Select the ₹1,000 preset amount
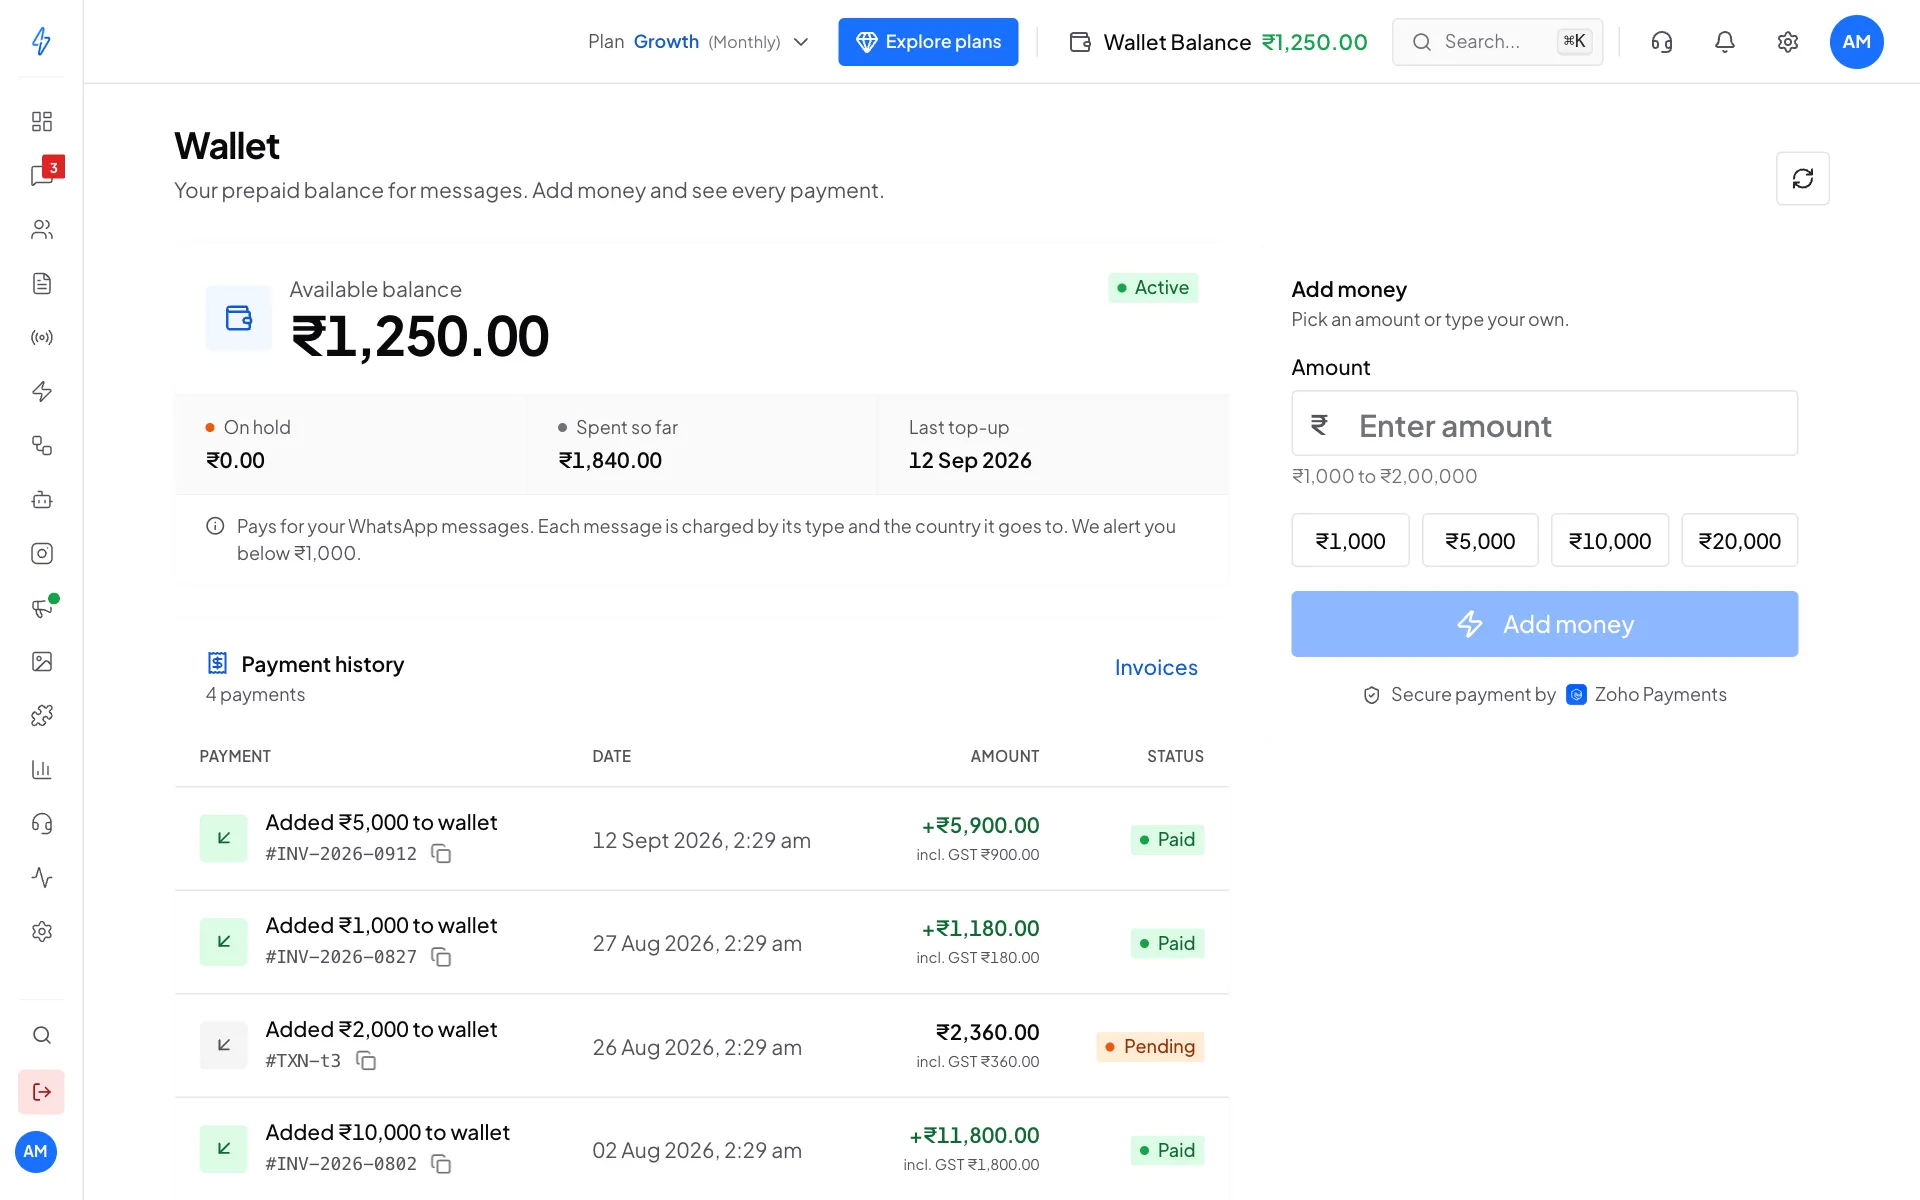The image size is (1920, 1200). click(1350, 540)
